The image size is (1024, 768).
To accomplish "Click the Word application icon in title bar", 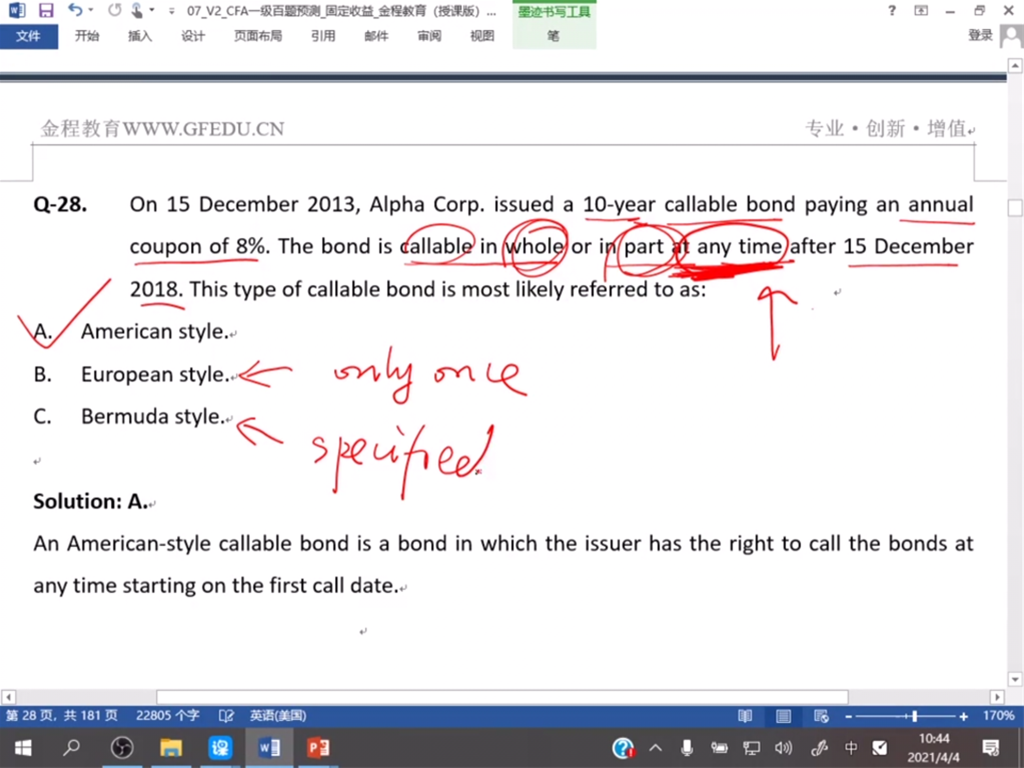I will 17,10.
